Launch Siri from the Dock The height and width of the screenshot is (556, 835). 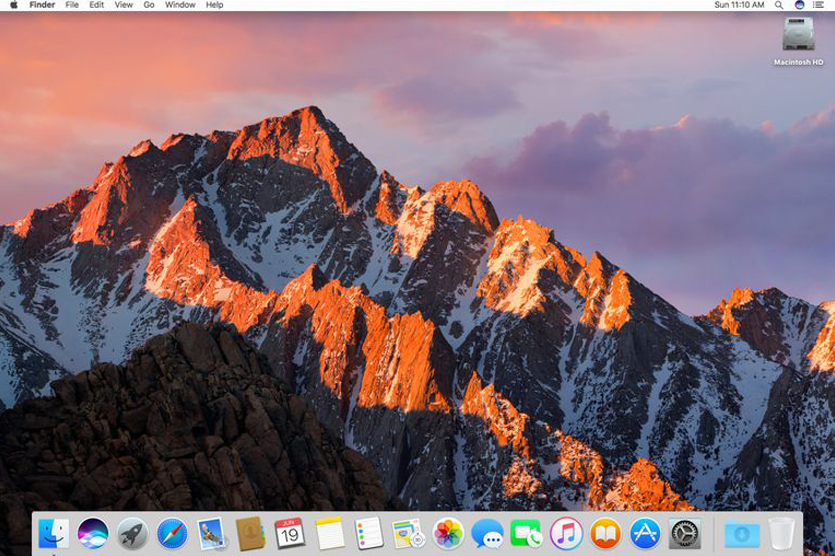[93, 533]
